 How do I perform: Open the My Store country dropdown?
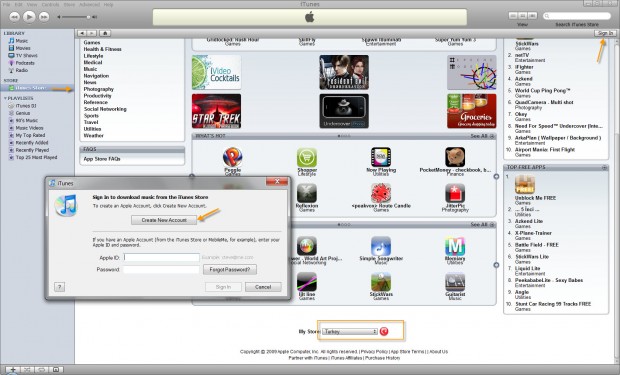(350, 331)
